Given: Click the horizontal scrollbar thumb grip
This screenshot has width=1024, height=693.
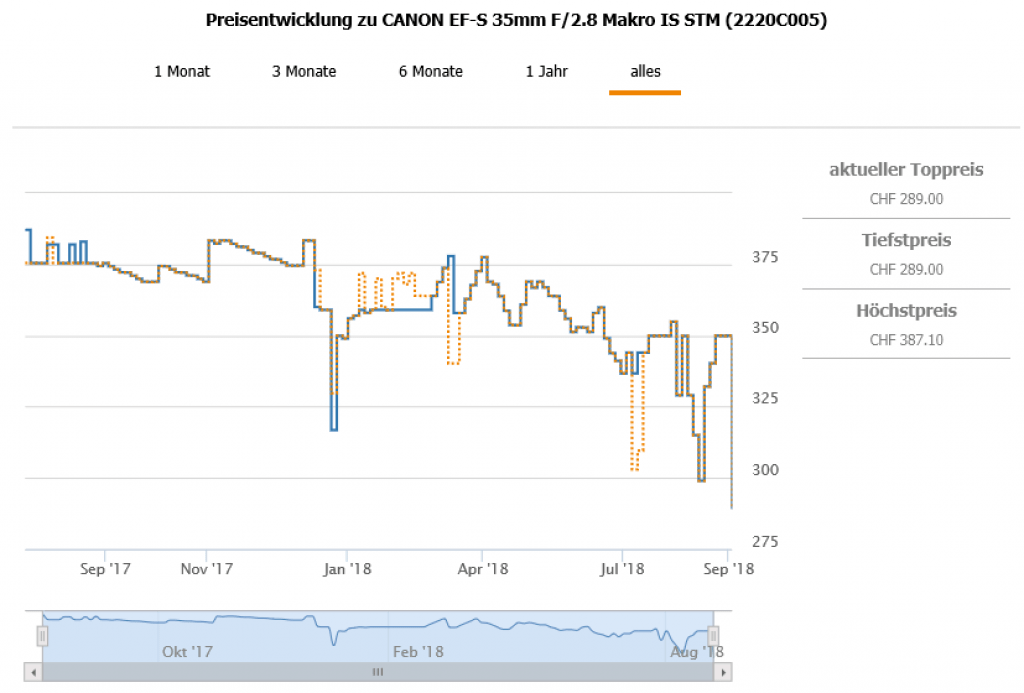Looking at the screenshot, I should (378, 672).
